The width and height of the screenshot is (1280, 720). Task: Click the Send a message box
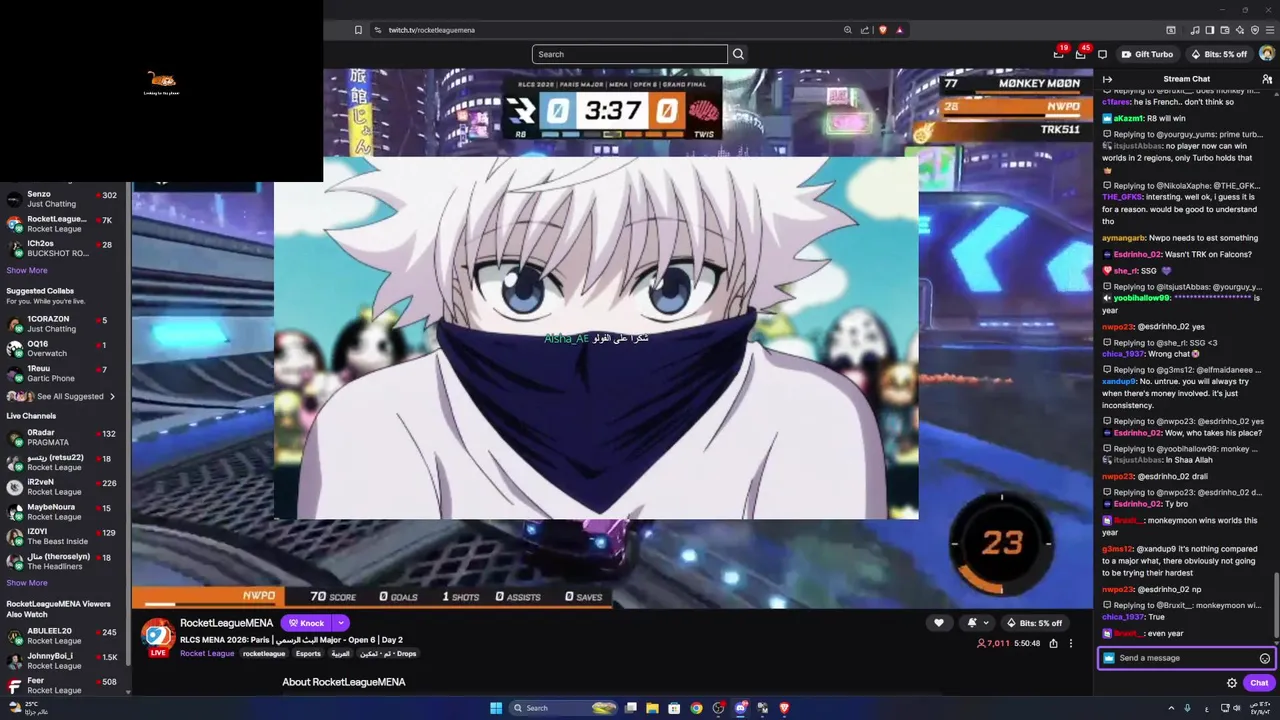(1186, 658)
